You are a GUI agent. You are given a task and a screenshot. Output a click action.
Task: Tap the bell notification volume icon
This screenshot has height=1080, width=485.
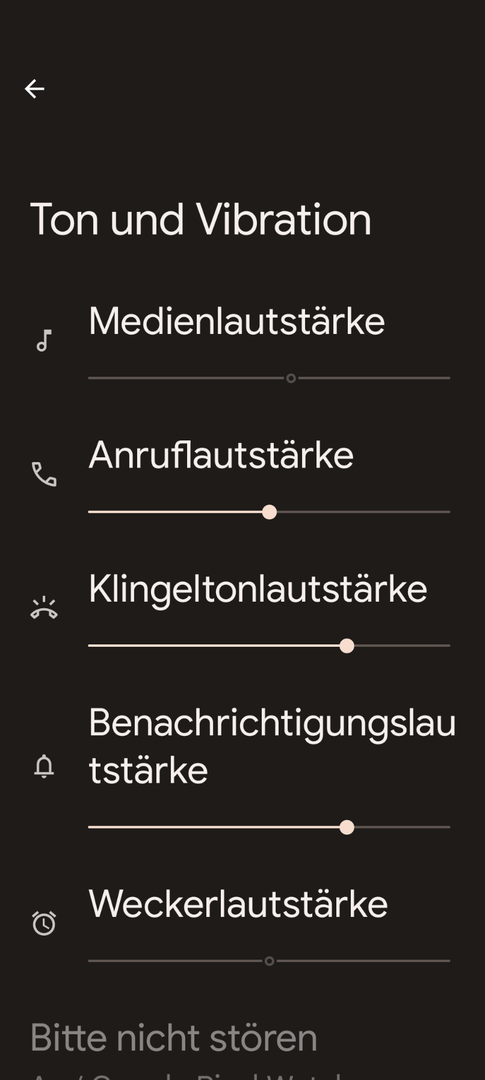pyautogui.click(x=44, y=766)
